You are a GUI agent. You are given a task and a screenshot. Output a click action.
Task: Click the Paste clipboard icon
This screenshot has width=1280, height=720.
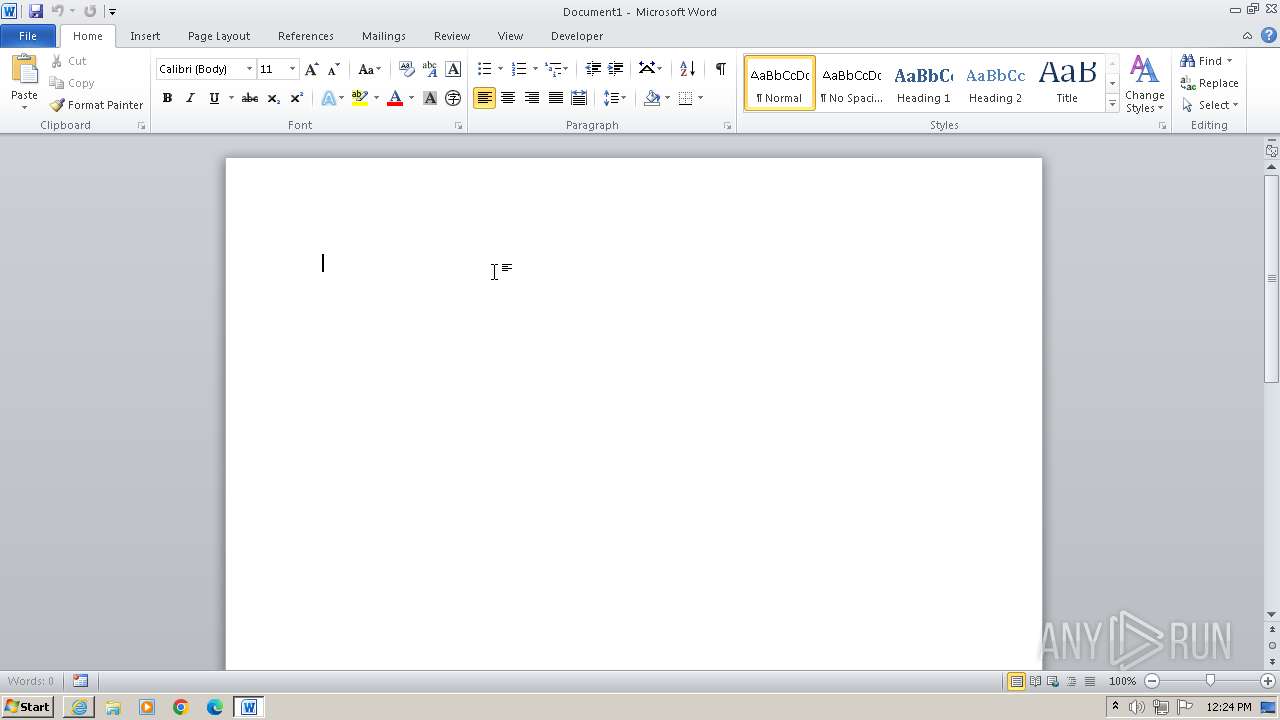pyautogui.click(x=24, y=70)
